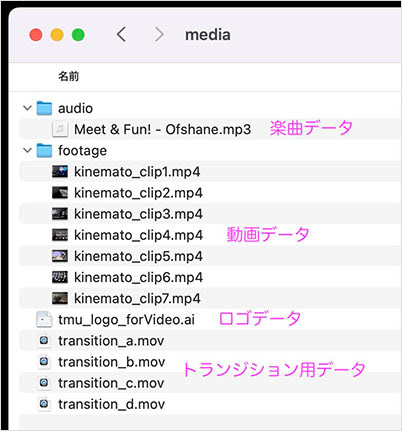Collapse the audio folder chevron

(x=27, y=108)
